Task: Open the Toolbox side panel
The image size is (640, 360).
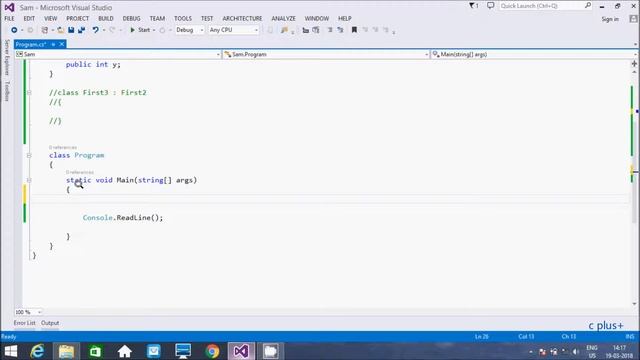Action: pos(7,91)
